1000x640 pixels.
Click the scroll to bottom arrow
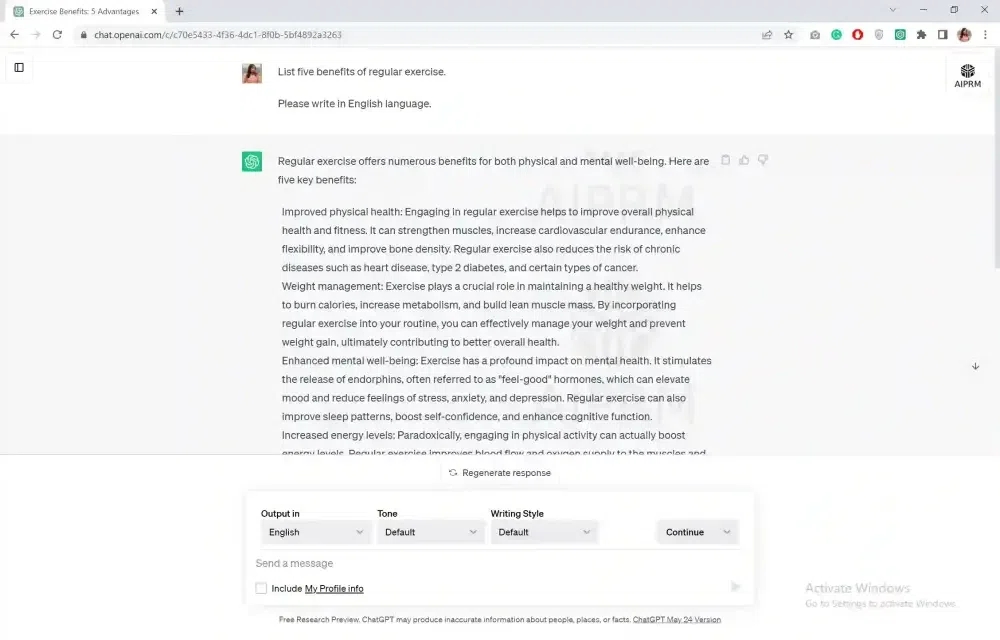(x=975, y=366)
